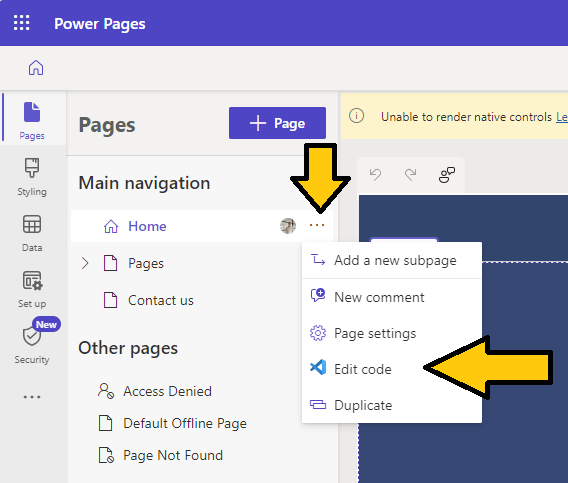
Task: Open the Access Denied page
Action: pyautogui.click(x=167, y=391)
